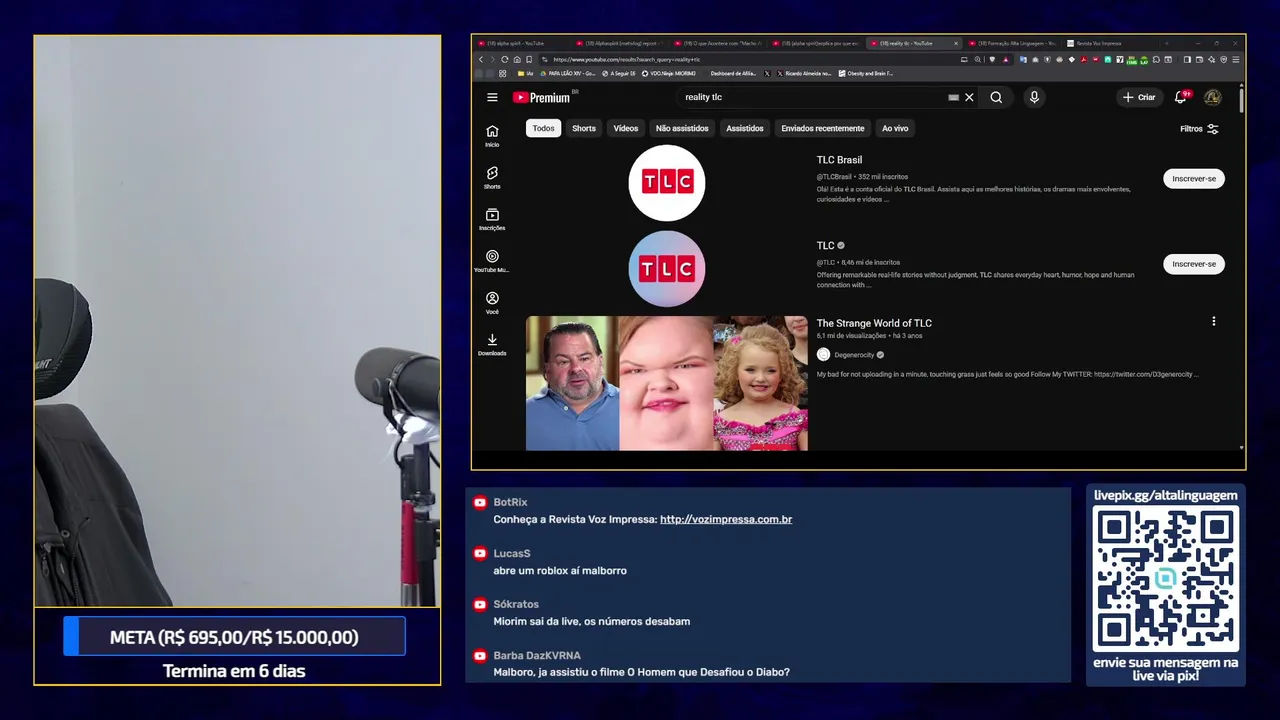Open Shorts from the left sidebar

492,178
